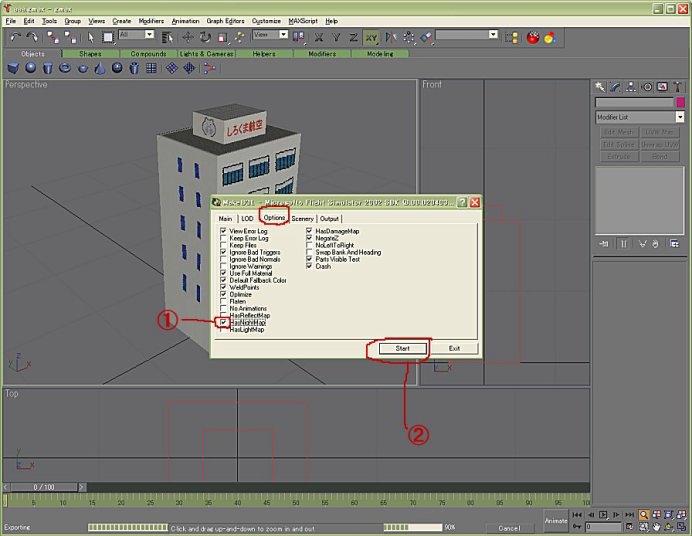Open the View reference coordinate dropdown
This screenshot has width=692, height=536.
pyautogui.click(x=283, y=35)
